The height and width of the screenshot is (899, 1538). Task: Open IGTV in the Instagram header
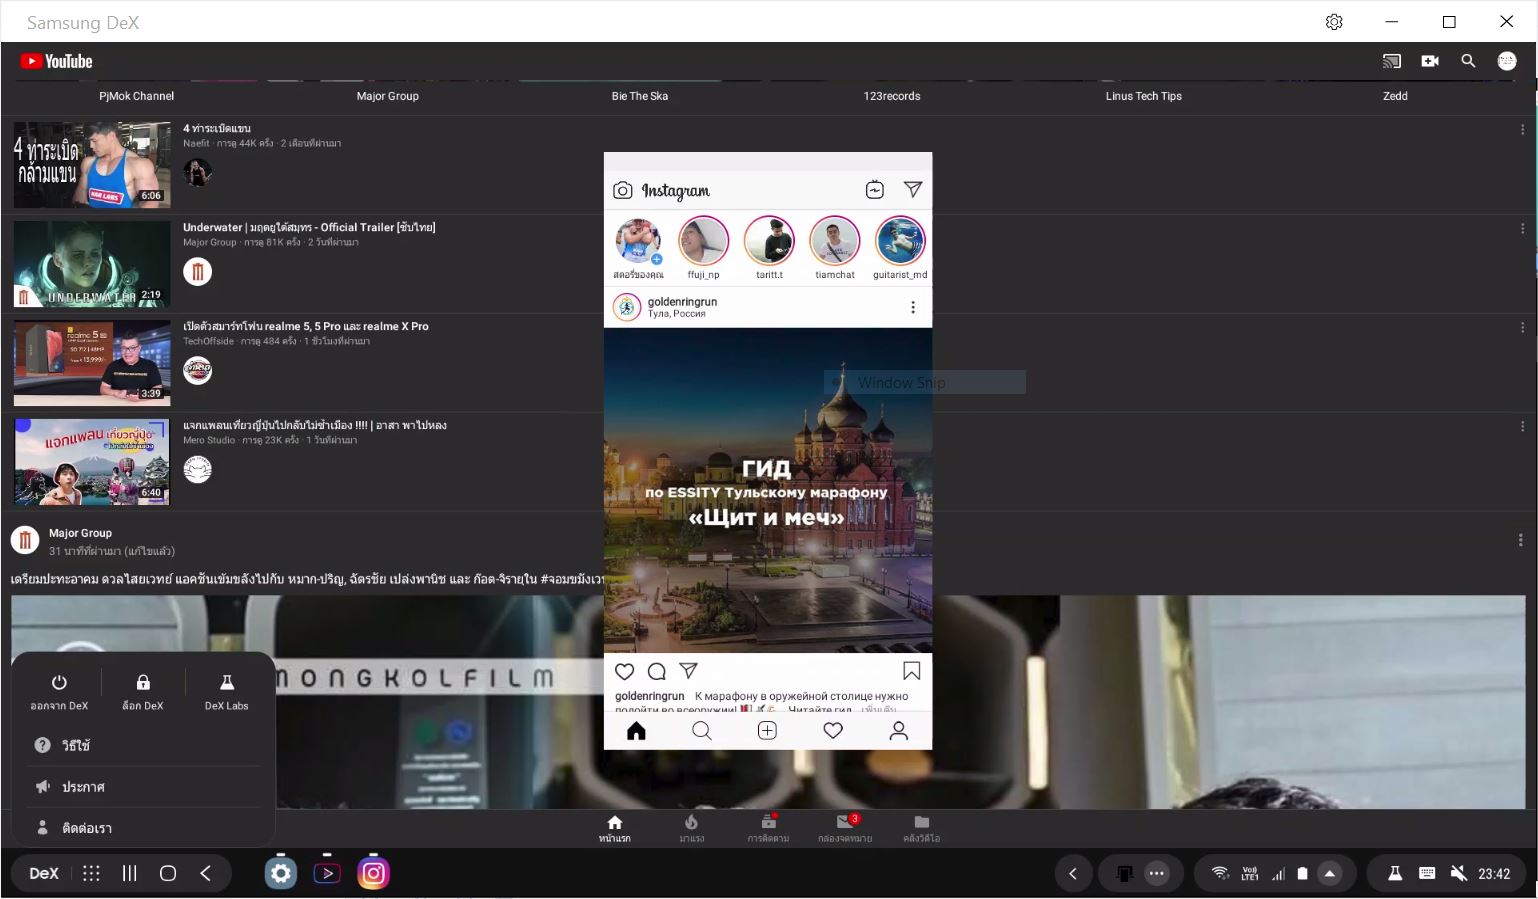tap(875, 190)
